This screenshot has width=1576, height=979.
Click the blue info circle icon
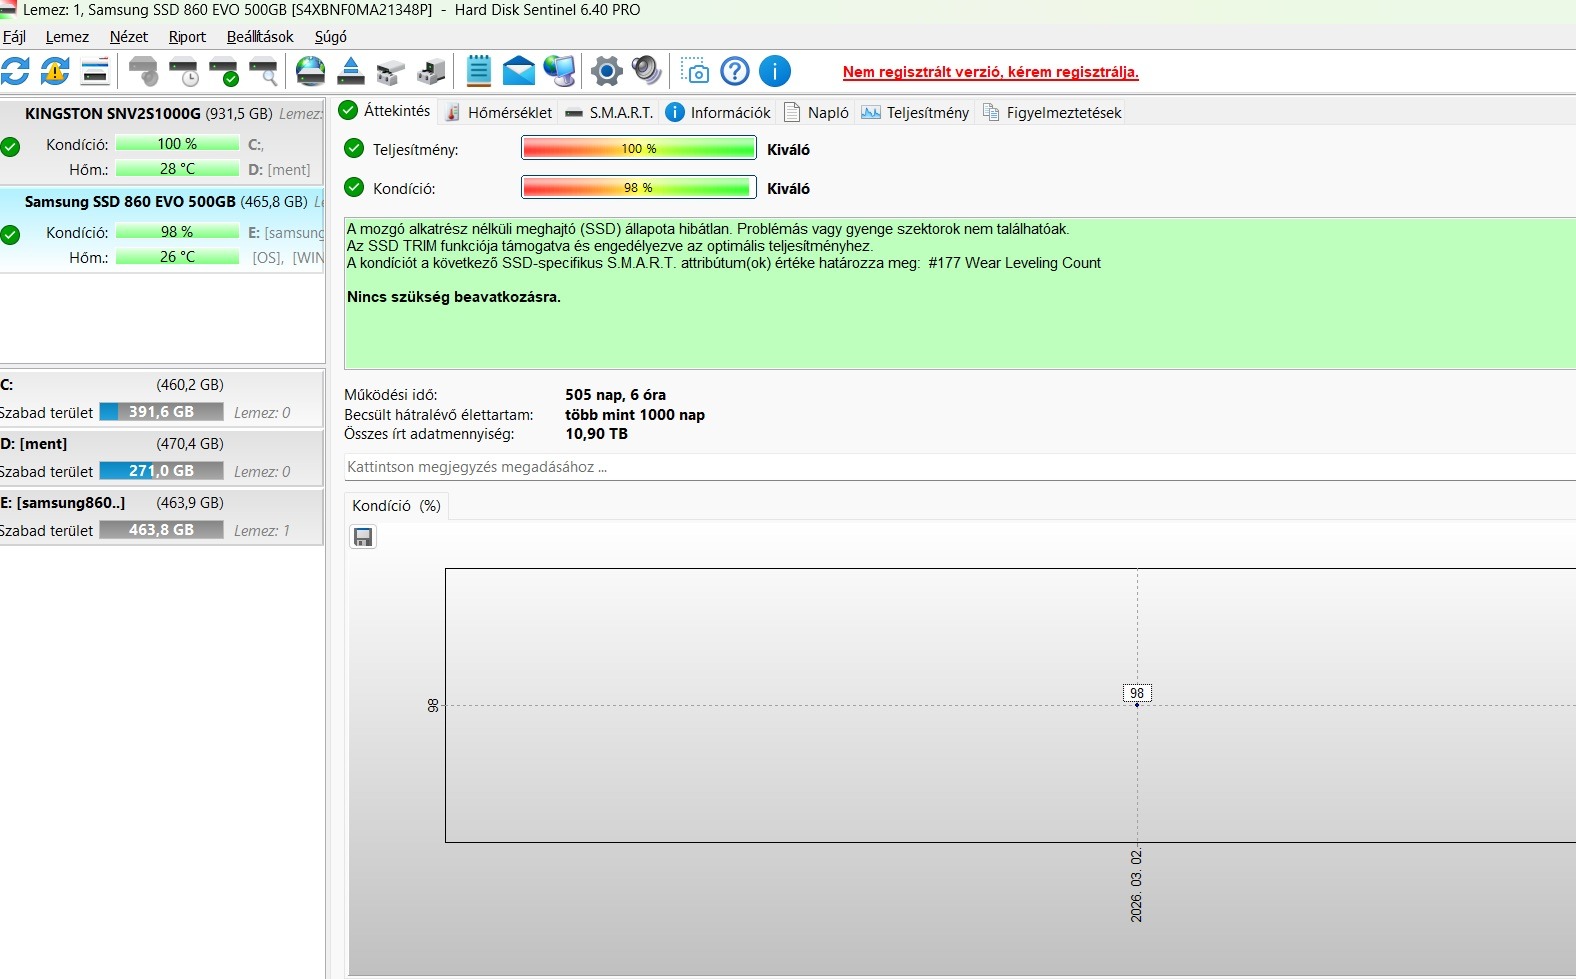[x=775, y=71]
